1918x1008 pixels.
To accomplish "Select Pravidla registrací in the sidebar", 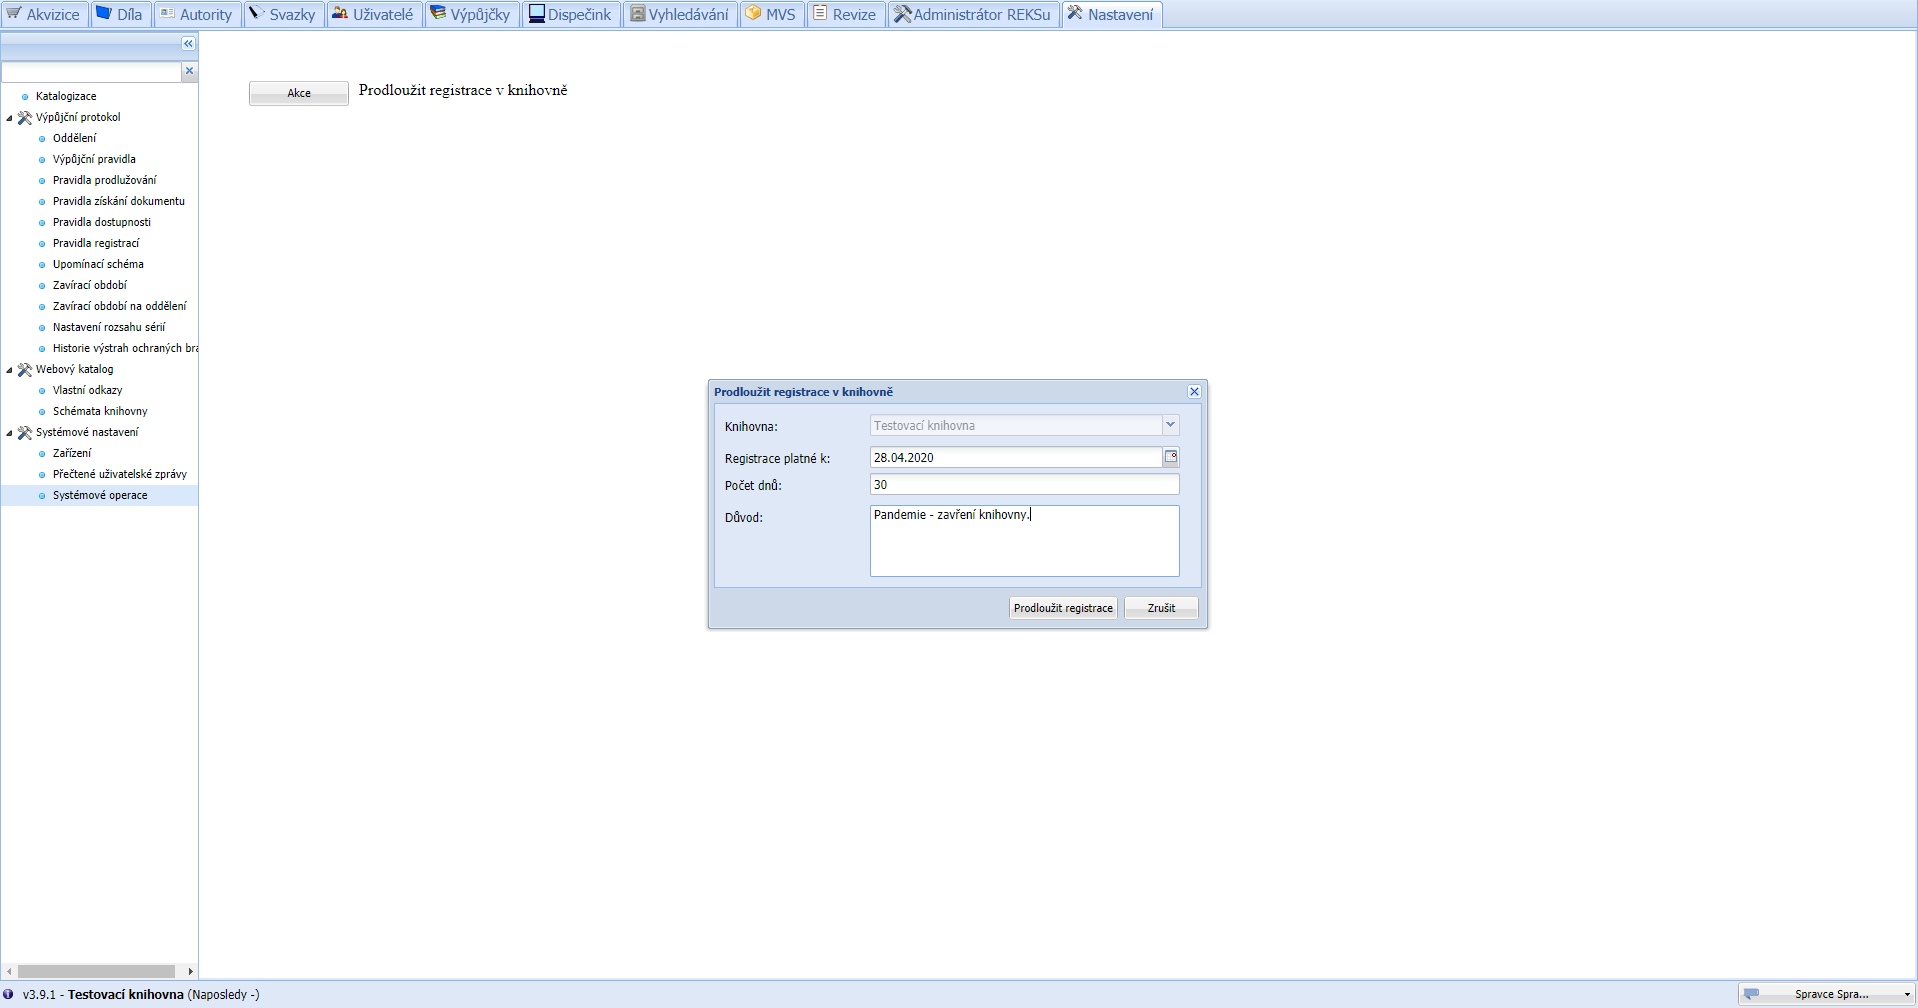I will point(96,243).
